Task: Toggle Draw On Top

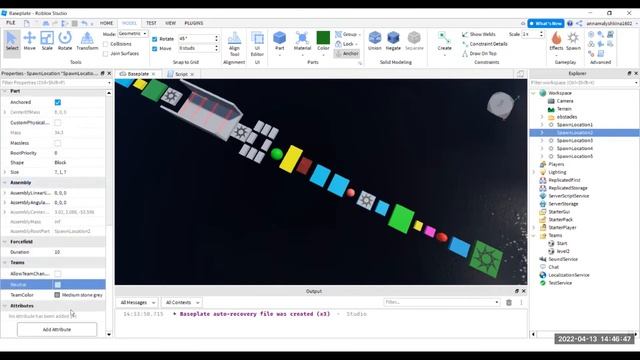Action: coord(479,53)
